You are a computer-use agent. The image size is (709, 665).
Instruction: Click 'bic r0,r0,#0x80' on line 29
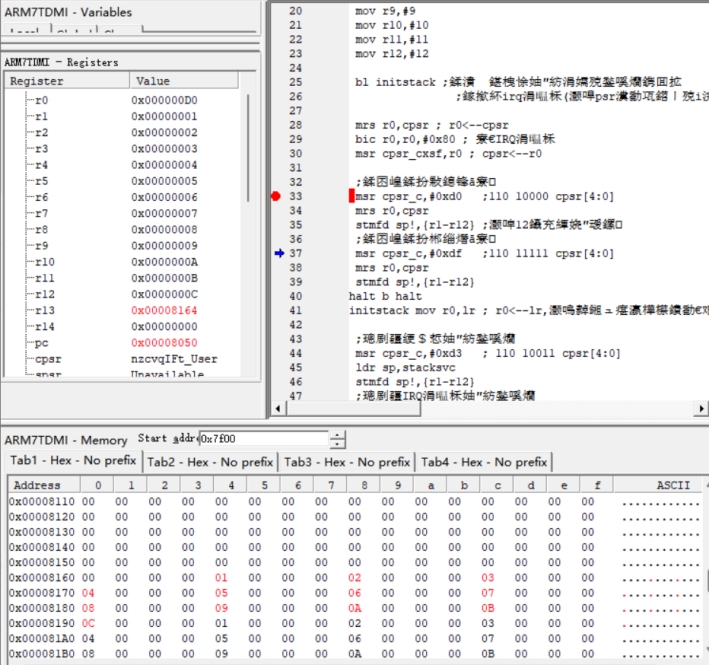[405, 139]
